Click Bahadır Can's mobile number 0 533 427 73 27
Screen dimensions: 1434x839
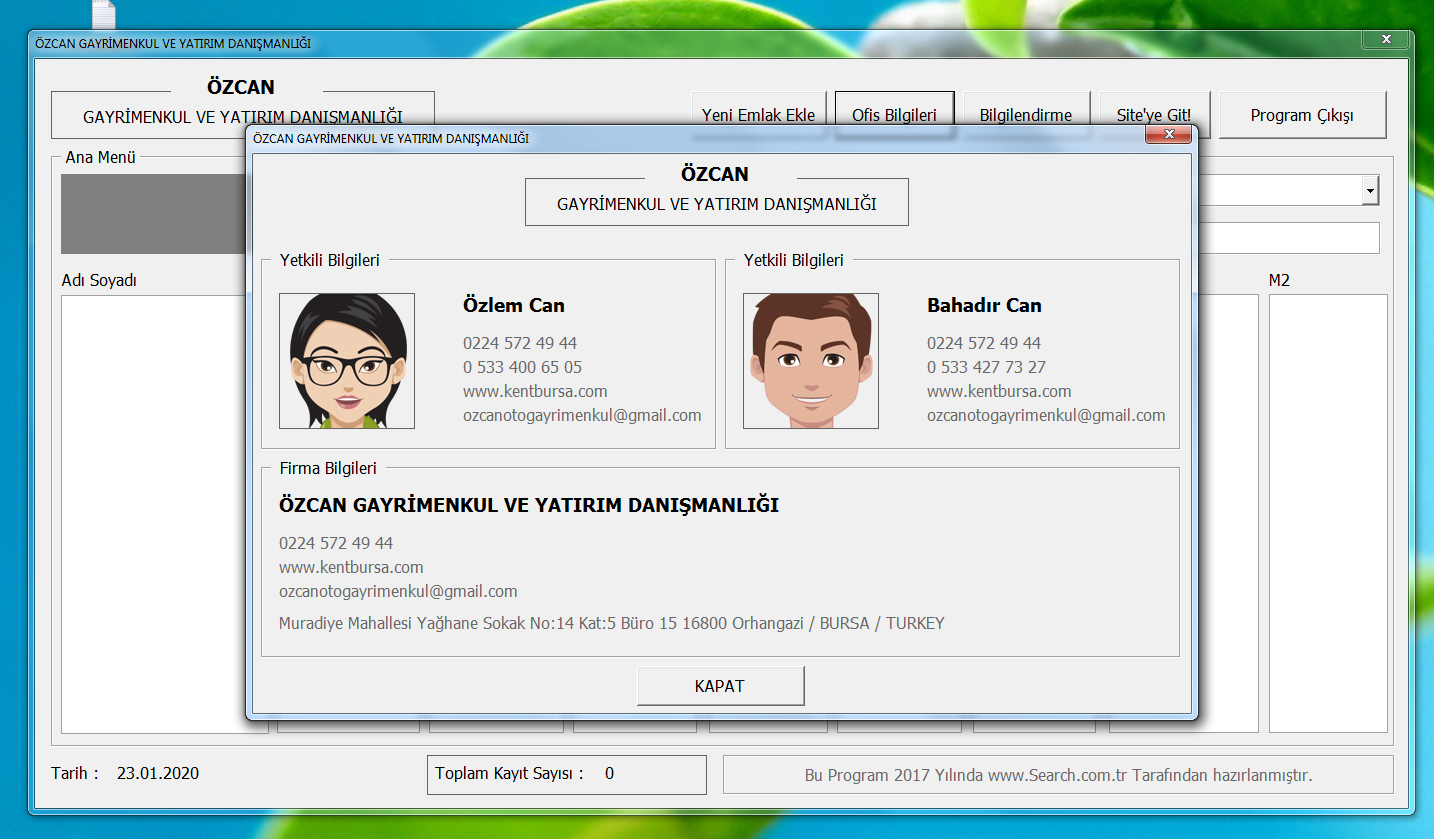(x=986, y=367)
